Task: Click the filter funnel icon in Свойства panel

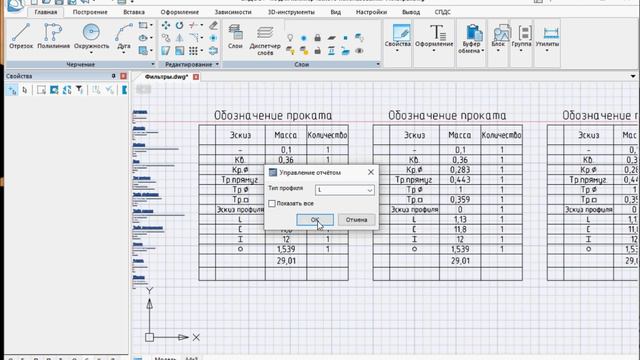Action: (x=80, y=90)
